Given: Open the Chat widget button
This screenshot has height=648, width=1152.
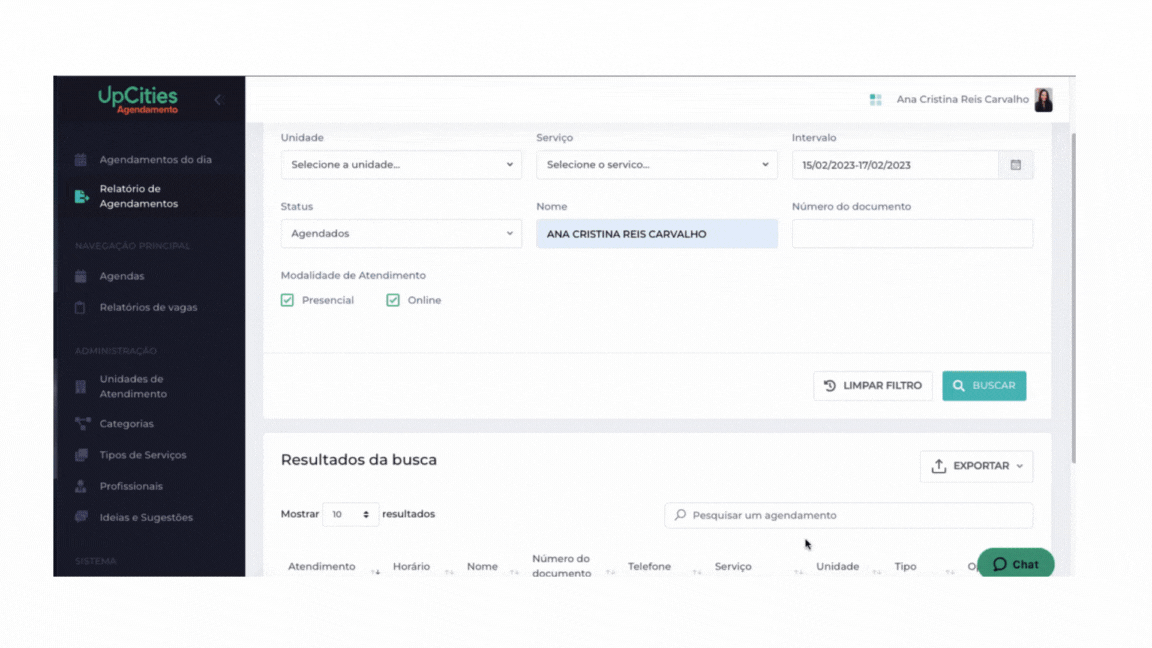Looking at the screenshot, I should [x=1015, y=564].
